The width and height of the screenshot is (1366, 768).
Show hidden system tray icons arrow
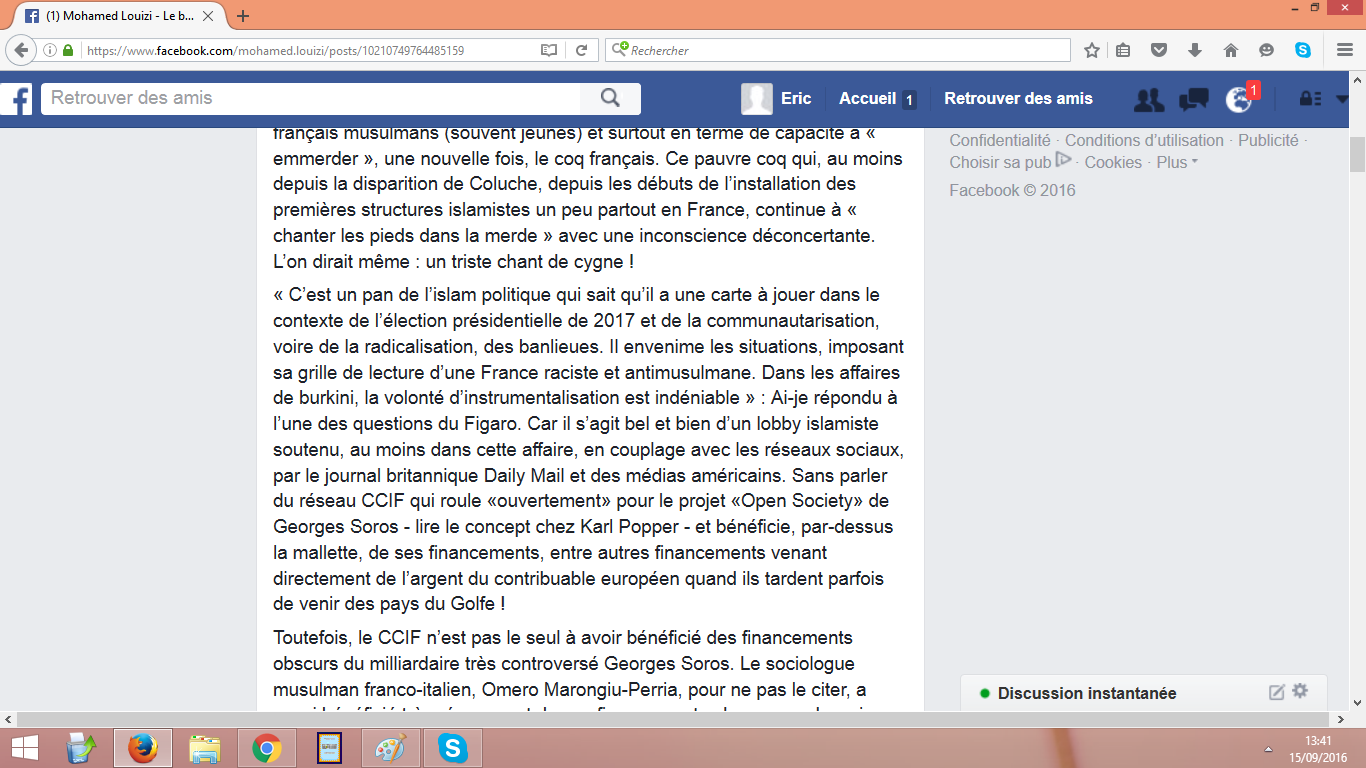pos(1268,749)
